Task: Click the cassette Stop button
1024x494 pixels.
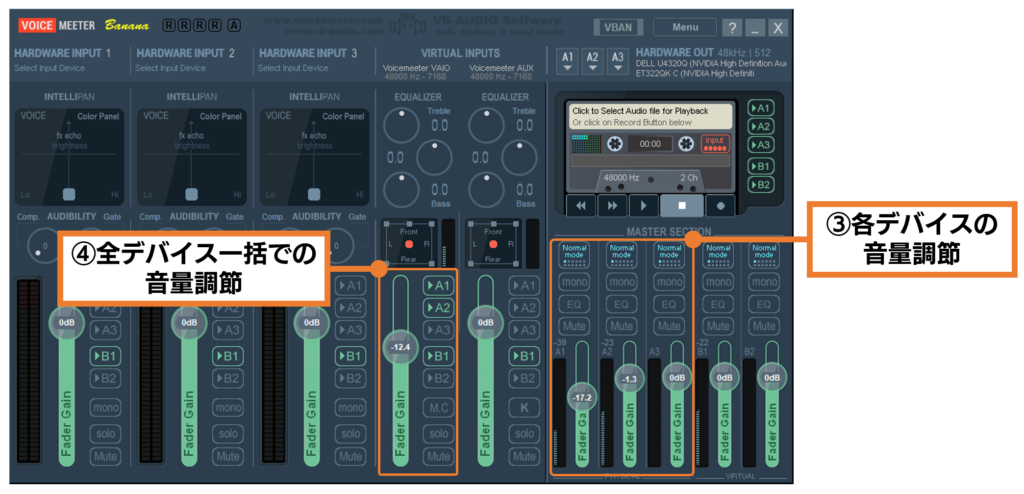Action: pyautogui.click(x=680, y=205)
